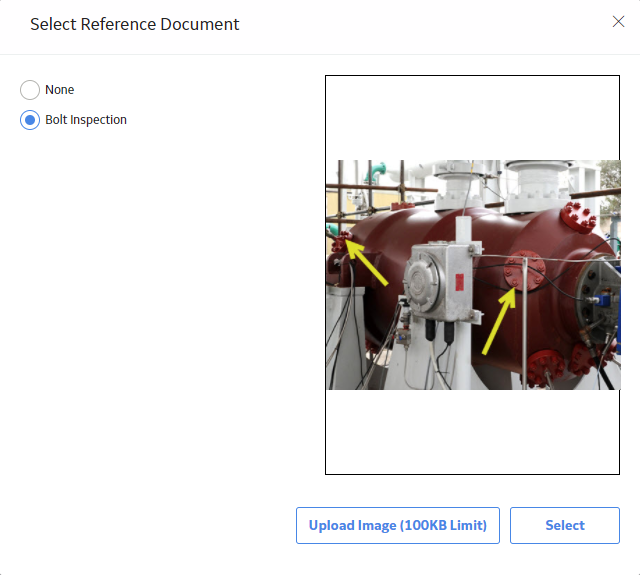Screen dimensions: 640x575
Task: Click the bolt inspection preview image
Action: [x=473, y=275]
